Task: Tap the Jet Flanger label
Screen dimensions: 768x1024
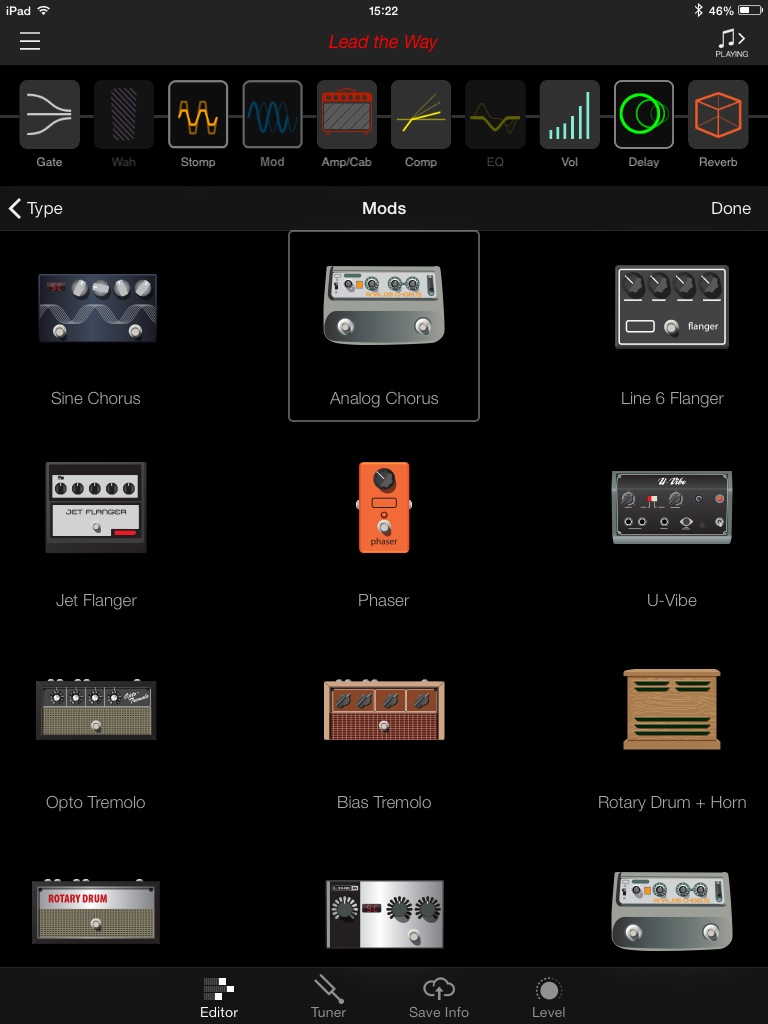Action: tap(96, 600)
